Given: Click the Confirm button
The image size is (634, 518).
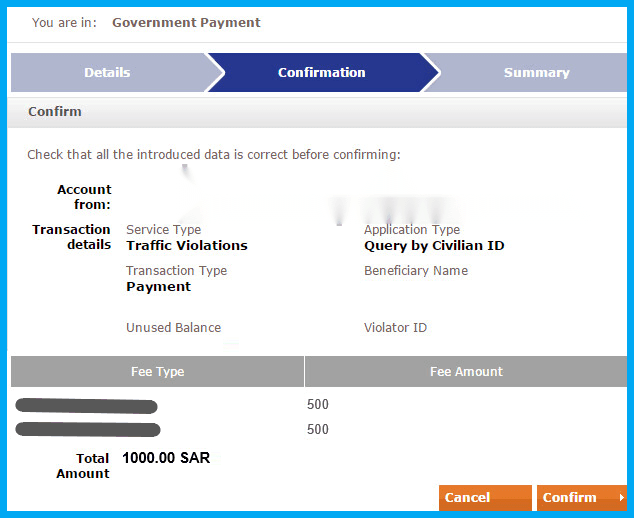Looking at the screenshot, I should [x=582, y=497].
